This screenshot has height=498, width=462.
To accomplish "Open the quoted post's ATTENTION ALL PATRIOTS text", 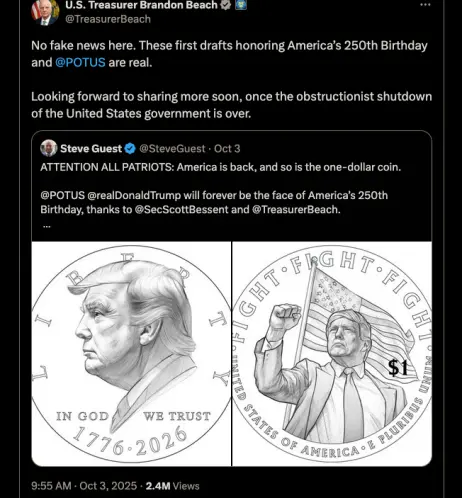I will (221, 167).
